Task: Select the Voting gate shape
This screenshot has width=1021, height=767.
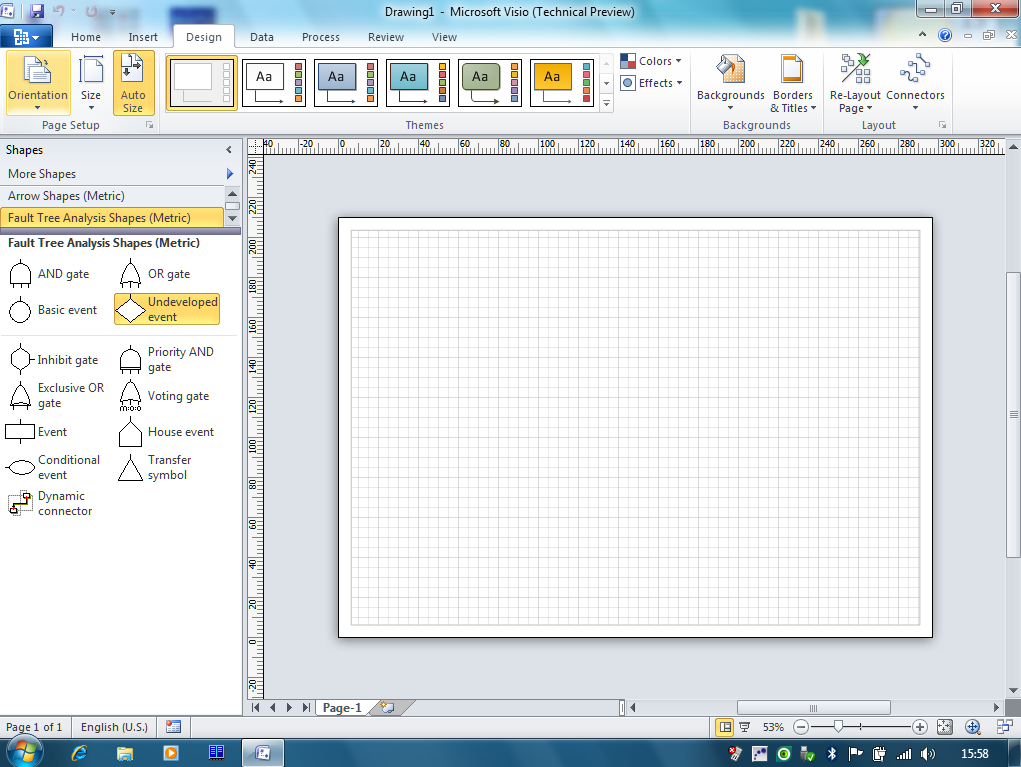Action: pos(164,396)
